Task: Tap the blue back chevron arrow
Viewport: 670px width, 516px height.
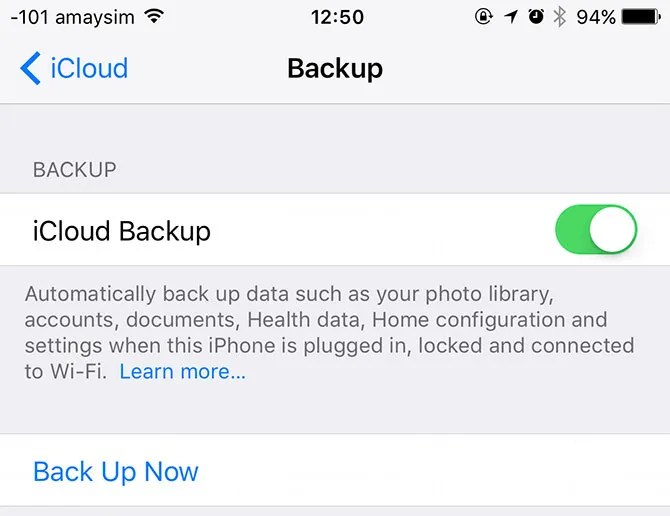Action: click(x=30, y=68)
